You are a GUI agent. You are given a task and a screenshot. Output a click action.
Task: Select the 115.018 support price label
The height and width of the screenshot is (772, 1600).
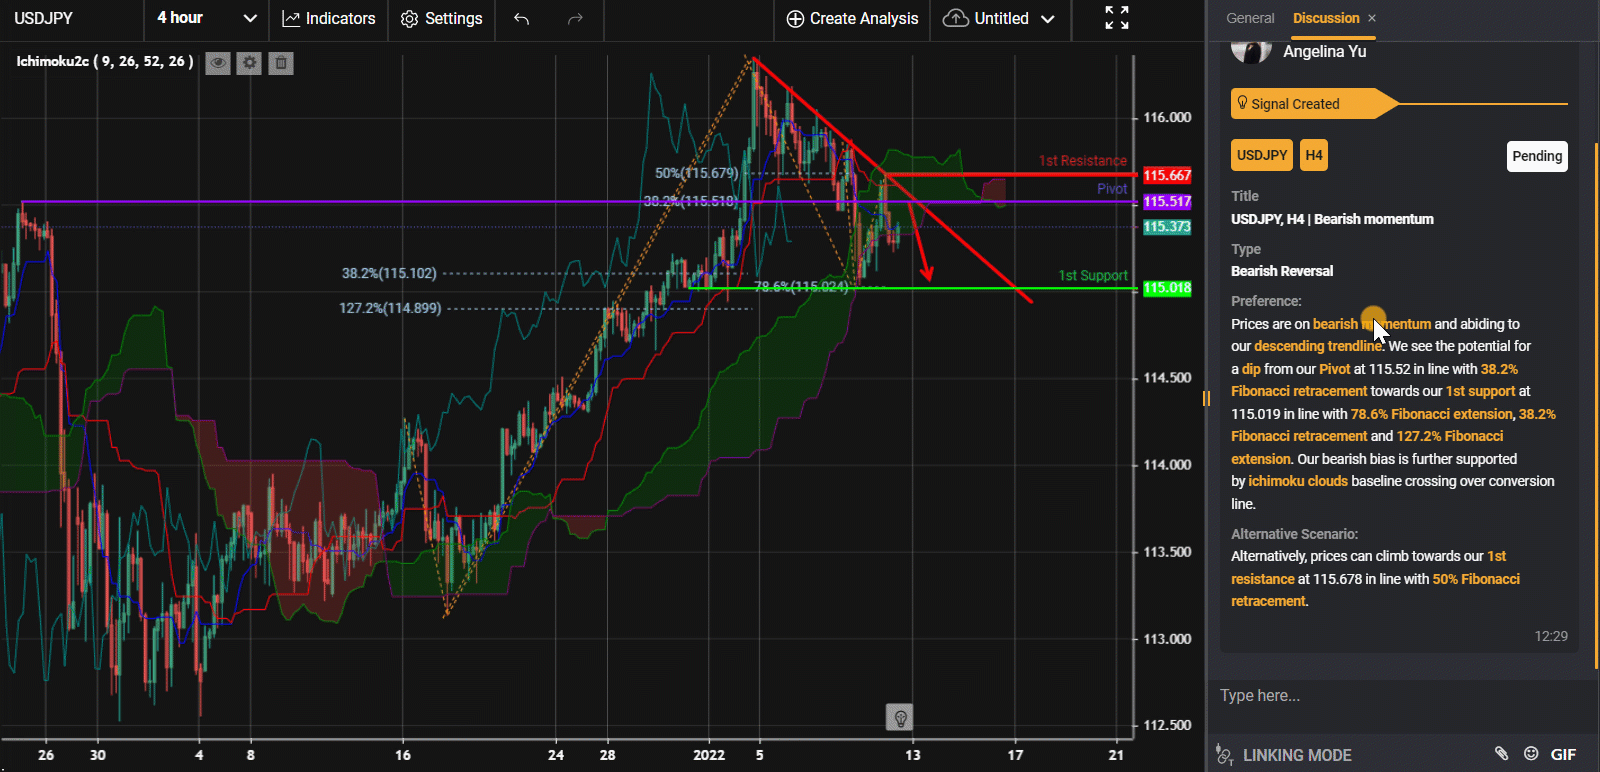click(1167, 288)
